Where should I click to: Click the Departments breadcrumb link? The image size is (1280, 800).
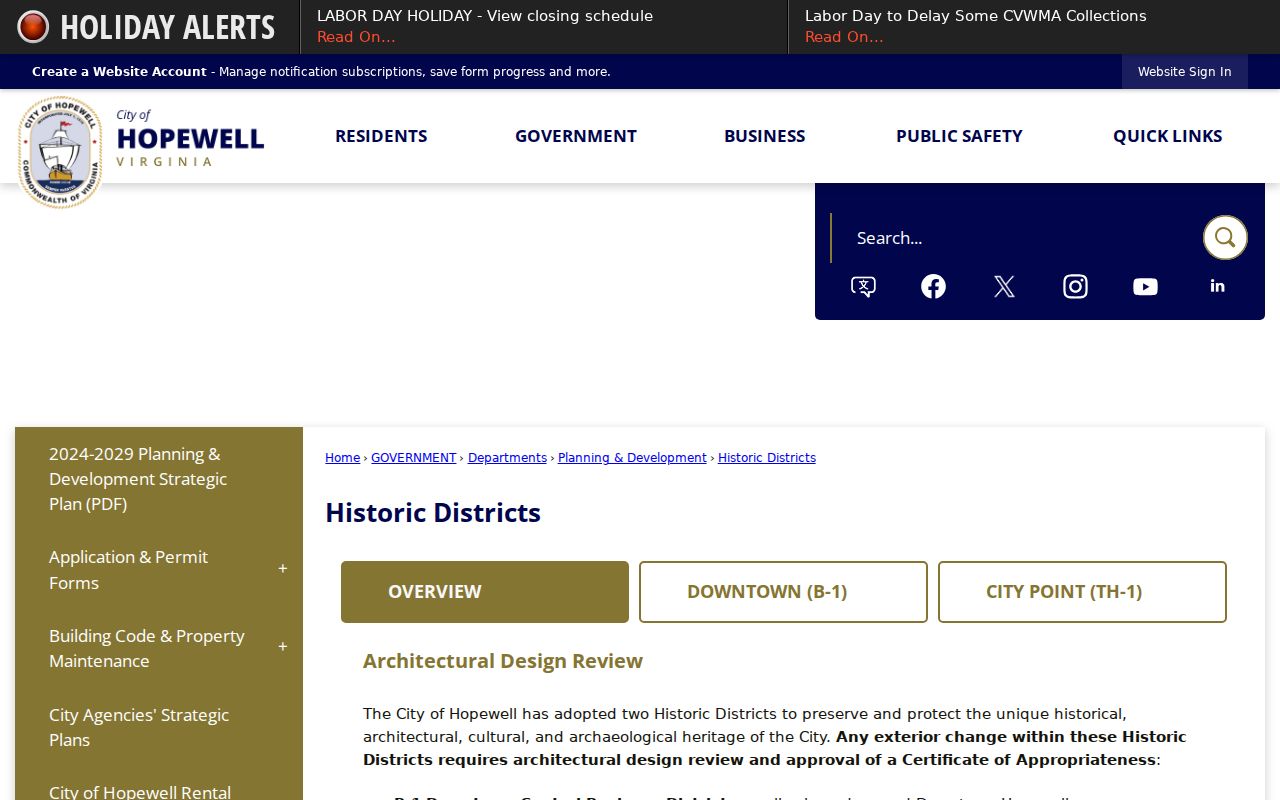pos(507,458)
